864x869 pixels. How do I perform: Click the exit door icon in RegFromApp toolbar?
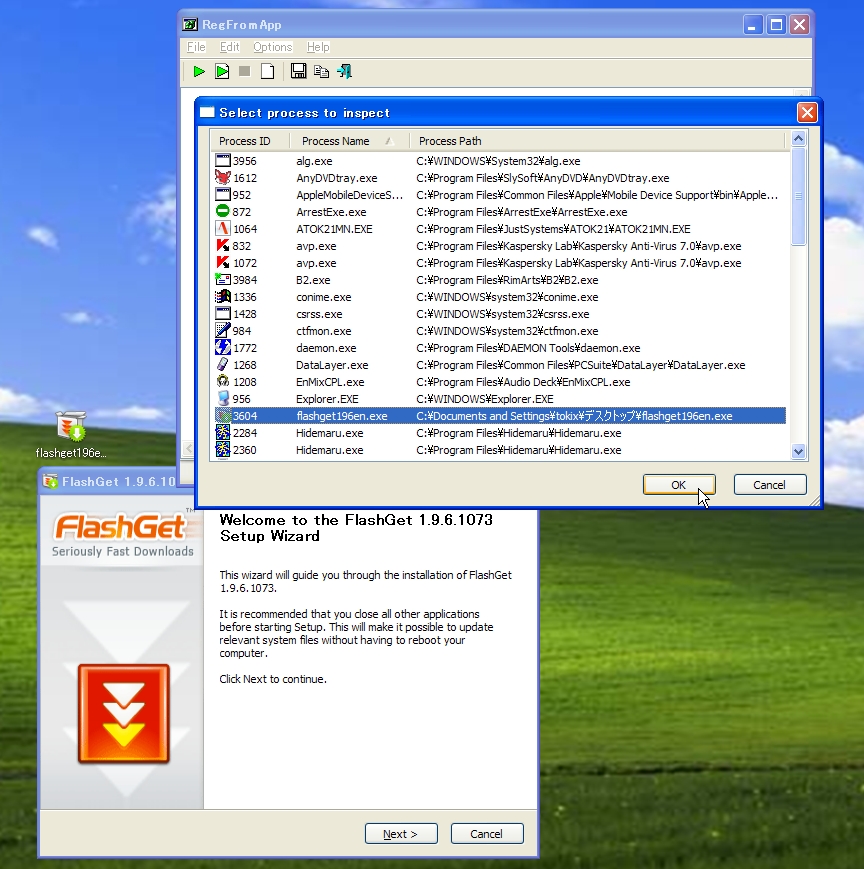point(344,71)
